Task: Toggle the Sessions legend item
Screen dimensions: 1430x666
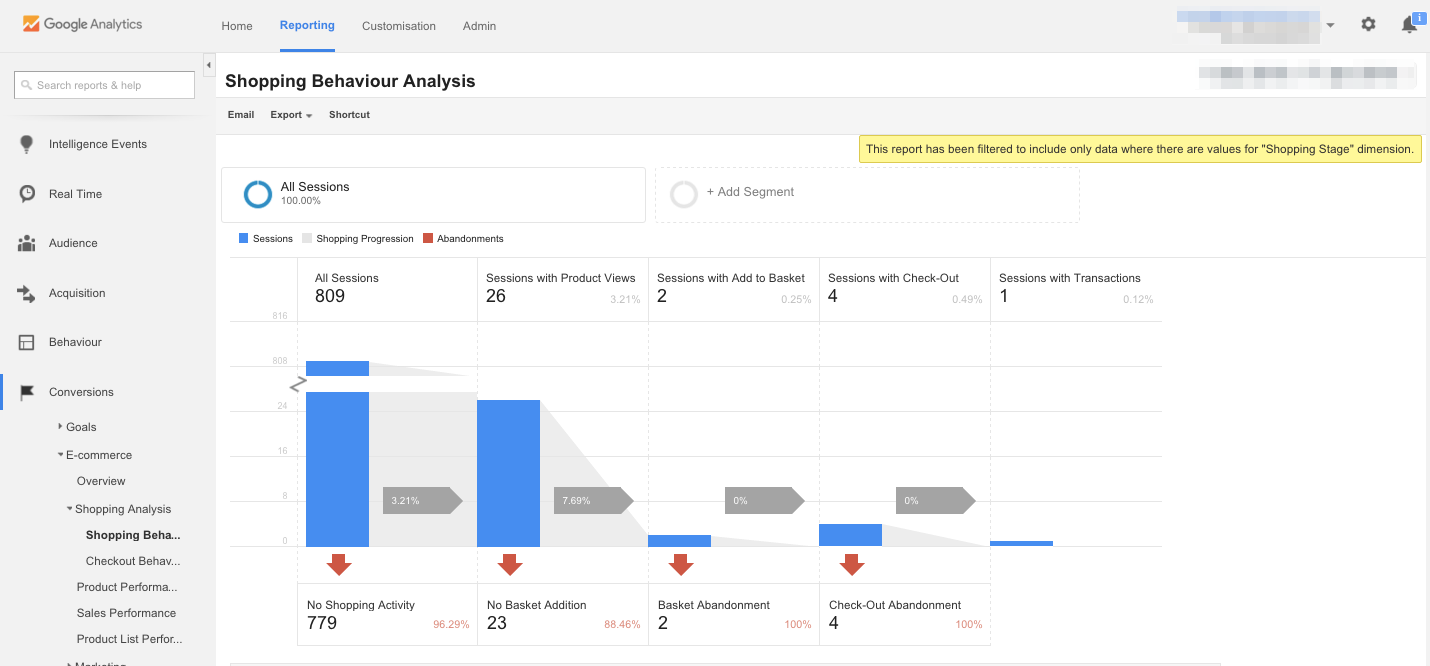Action: (264, 238)
